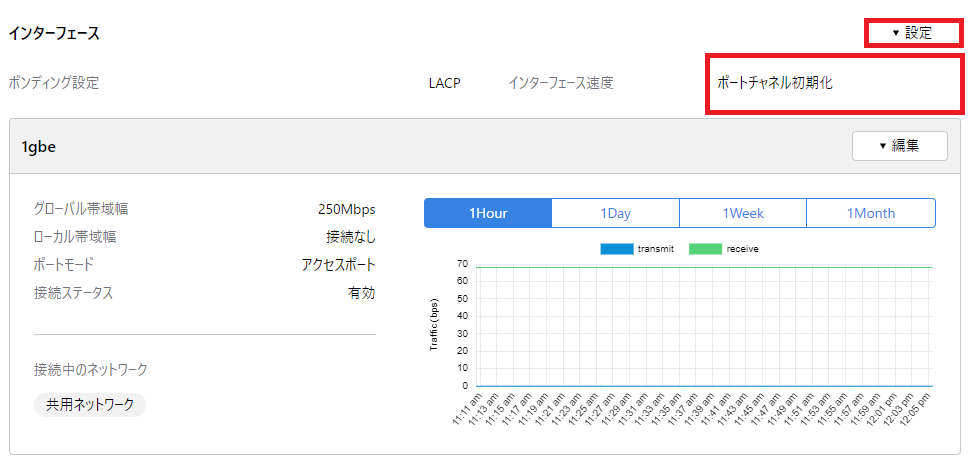This screenshot has width=973, height=468.
Task: Click the アクセスポート port mode value
Action: 338,265
